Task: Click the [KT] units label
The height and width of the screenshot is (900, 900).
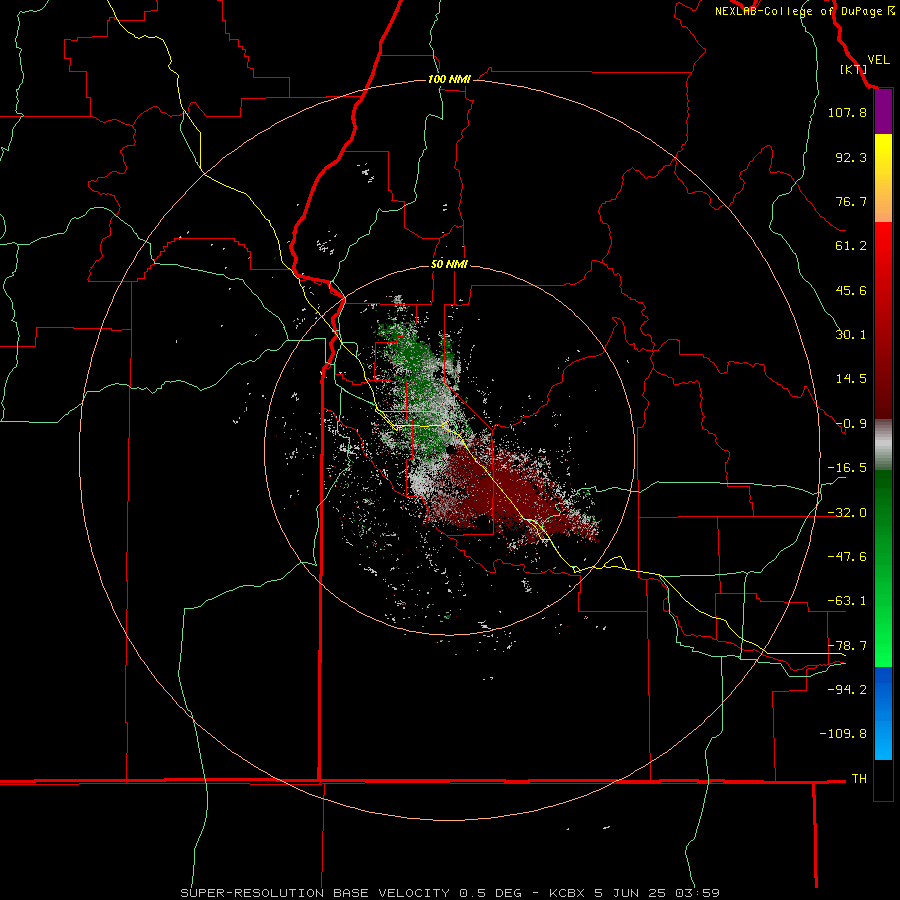Action: pyautogui.click(x=852, y=69)
